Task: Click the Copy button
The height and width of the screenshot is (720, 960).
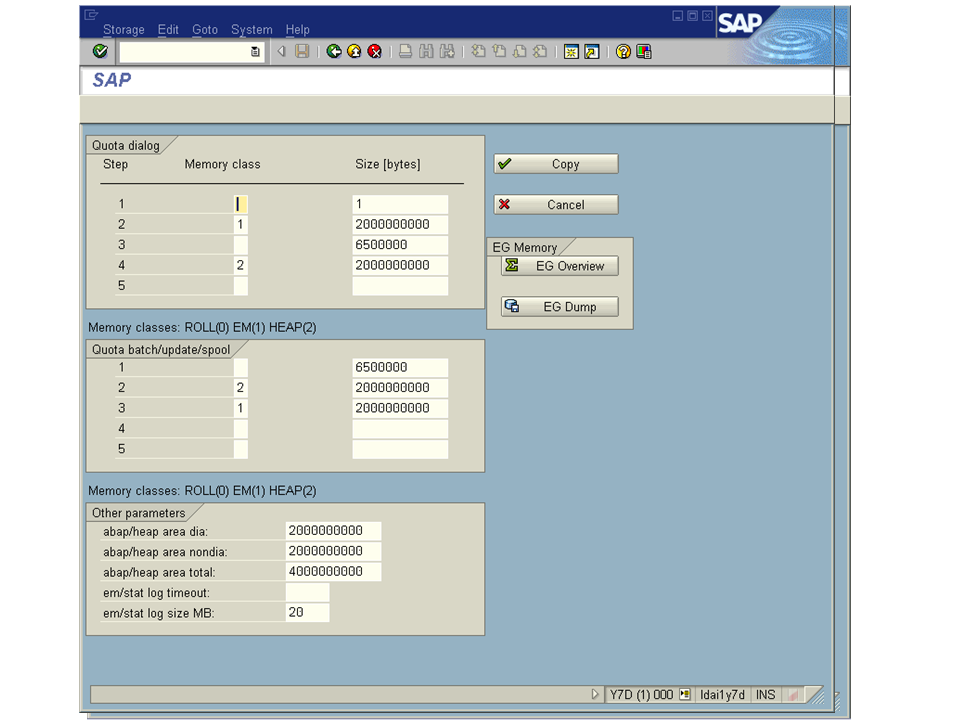Action: point(556,164)
